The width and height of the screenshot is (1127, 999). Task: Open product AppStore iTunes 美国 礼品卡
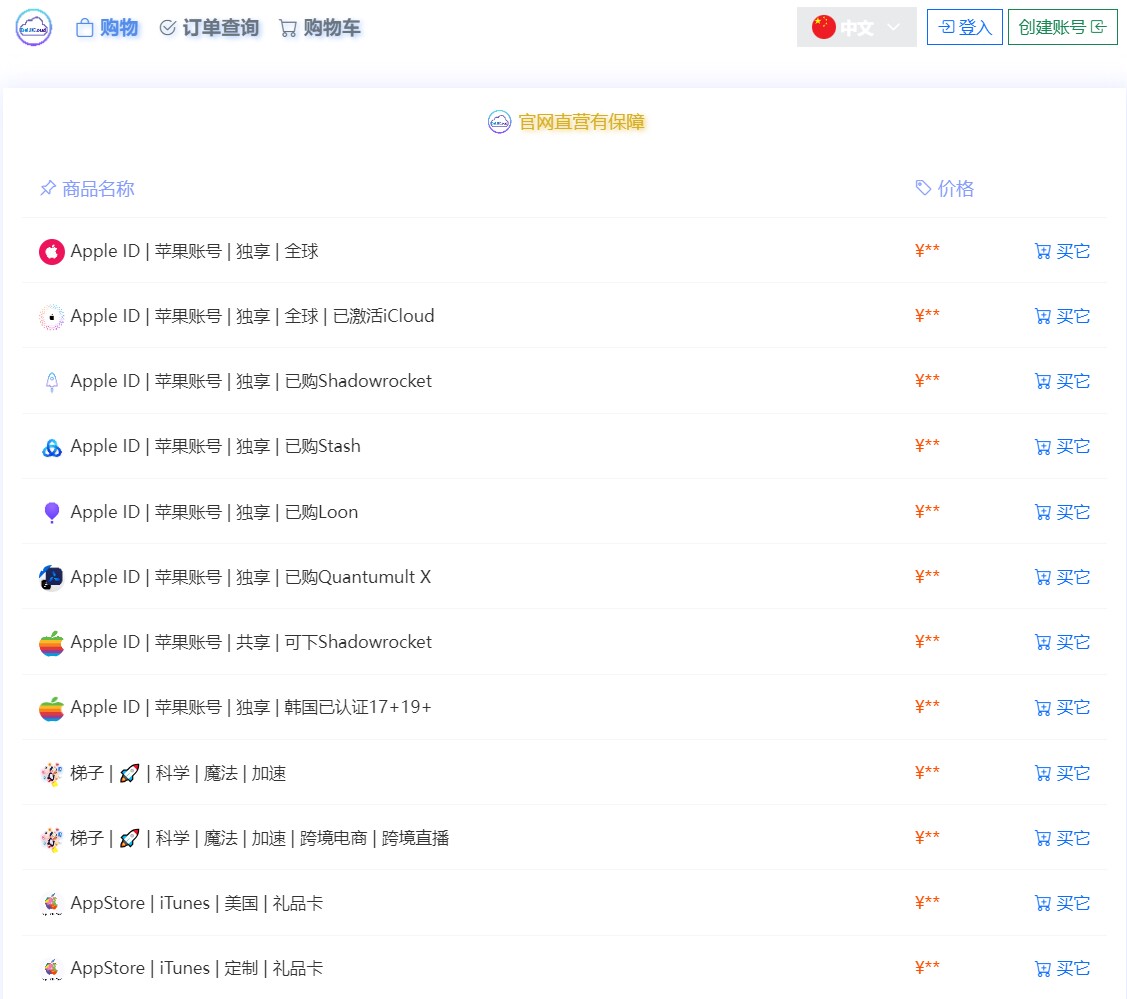[196, 903]
